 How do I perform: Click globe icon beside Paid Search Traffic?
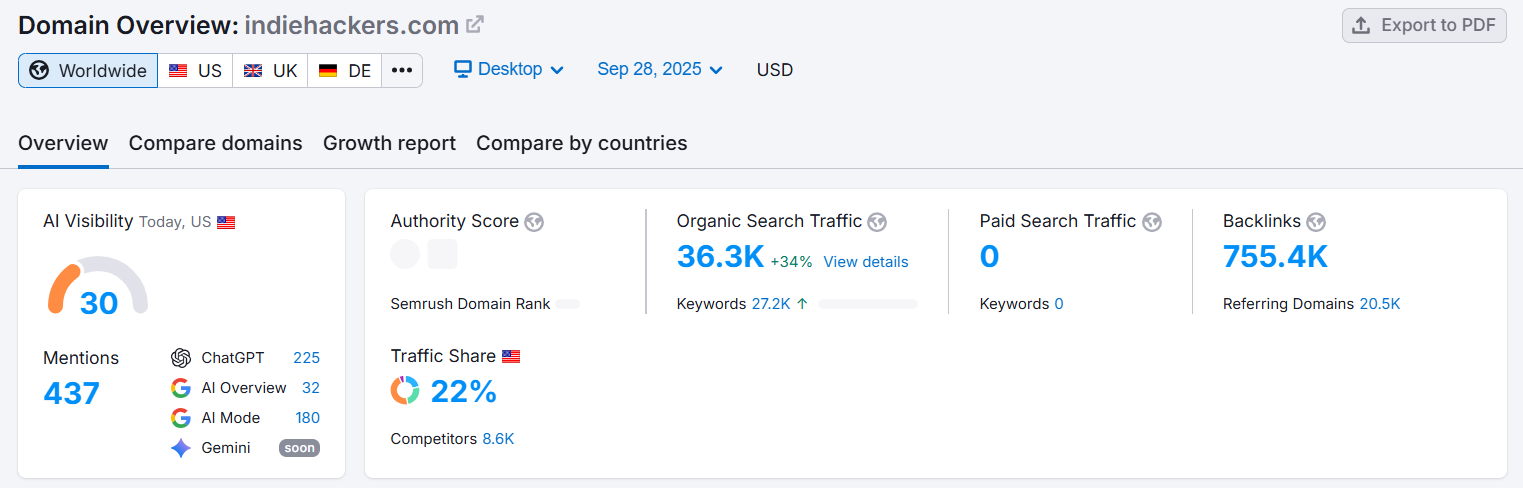[1152, 222]
